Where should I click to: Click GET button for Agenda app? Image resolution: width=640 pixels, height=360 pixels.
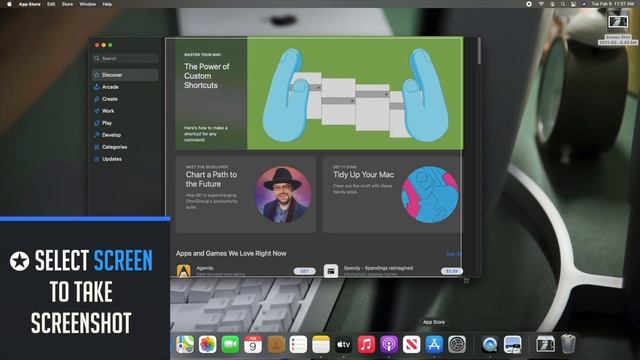coord(304,271)
